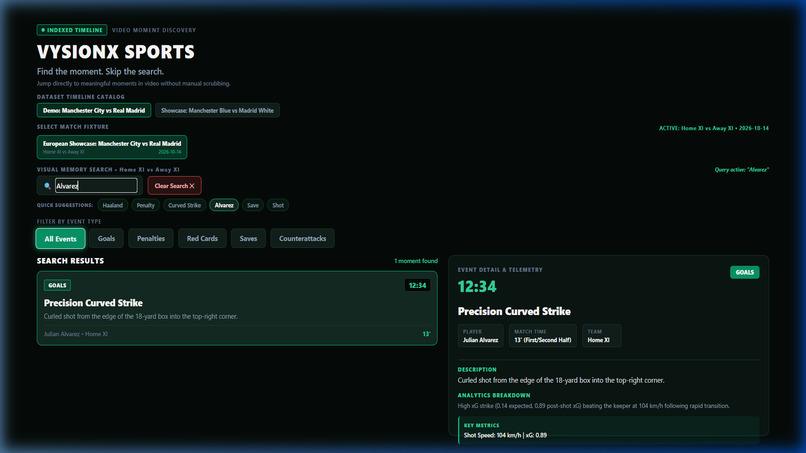Click the Player Julian Alvarez info box
This screenshot has width=806, height=453.
pyautogui.click(x=481, y=336)
